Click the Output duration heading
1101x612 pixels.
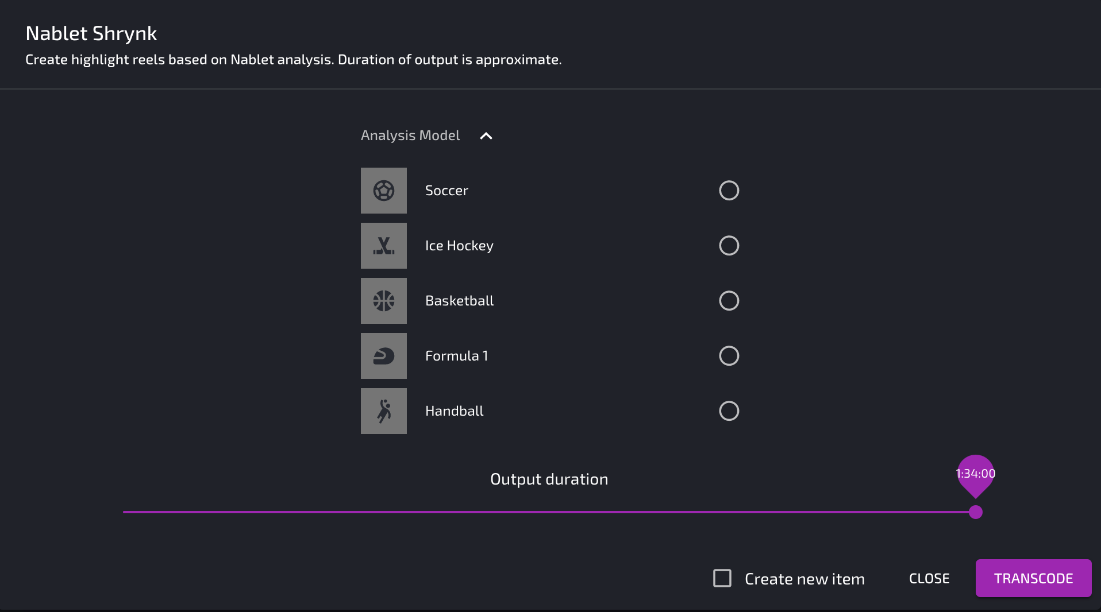pos(549,479)
